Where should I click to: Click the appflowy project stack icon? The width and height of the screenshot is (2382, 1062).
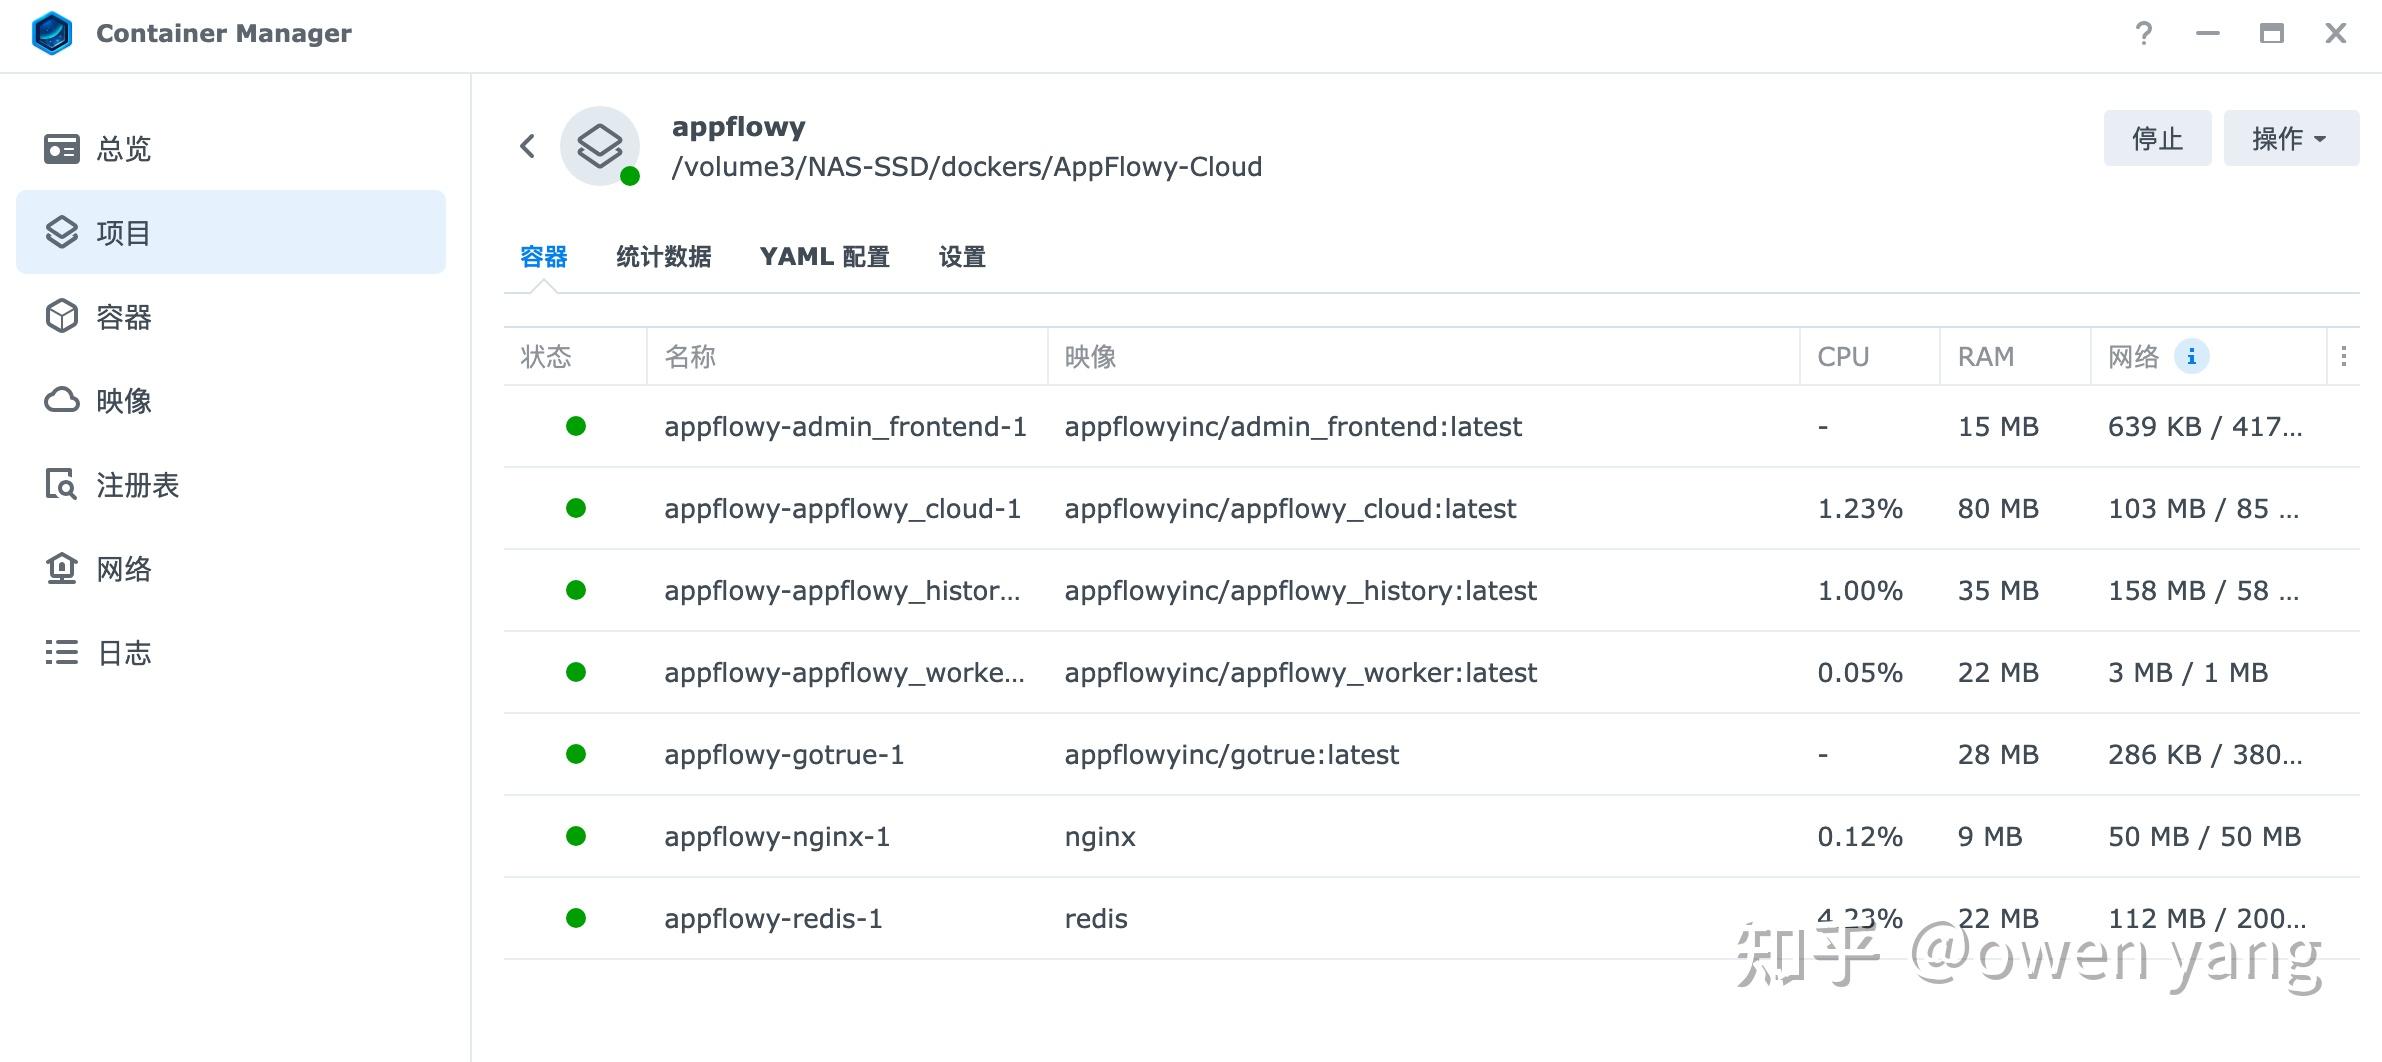[601, 145]
